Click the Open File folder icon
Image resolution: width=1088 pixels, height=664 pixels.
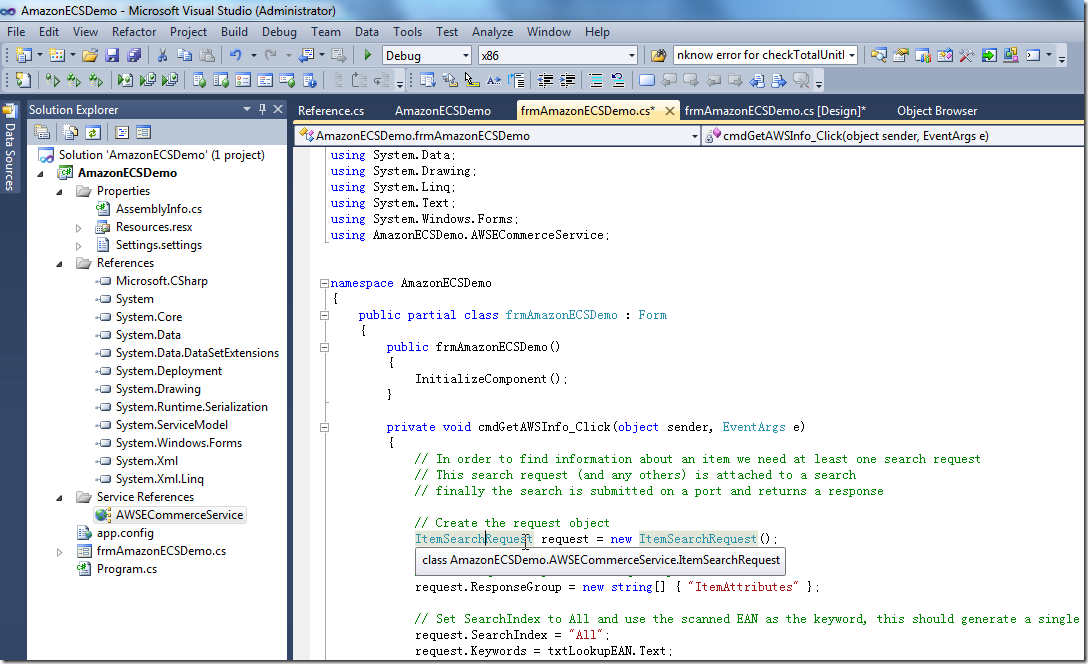(x=90, y=56)
